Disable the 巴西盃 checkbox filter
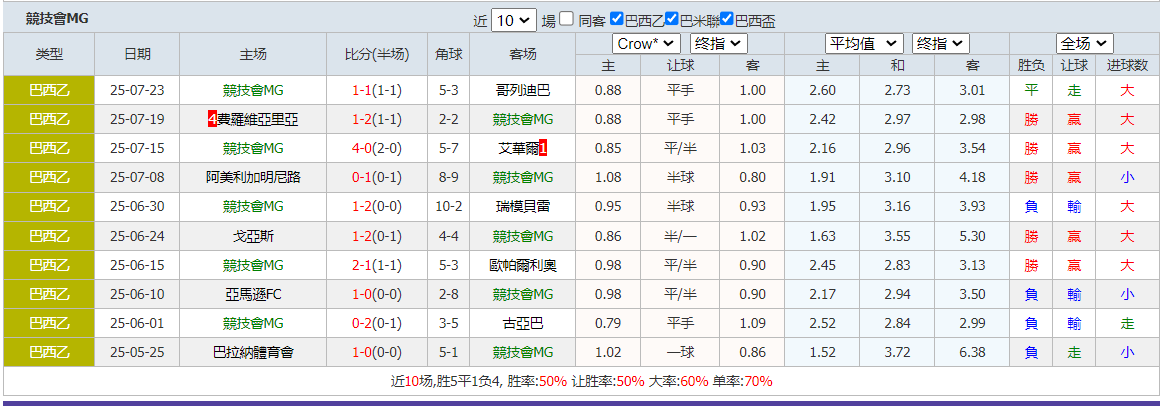 (x=727, y=19)
